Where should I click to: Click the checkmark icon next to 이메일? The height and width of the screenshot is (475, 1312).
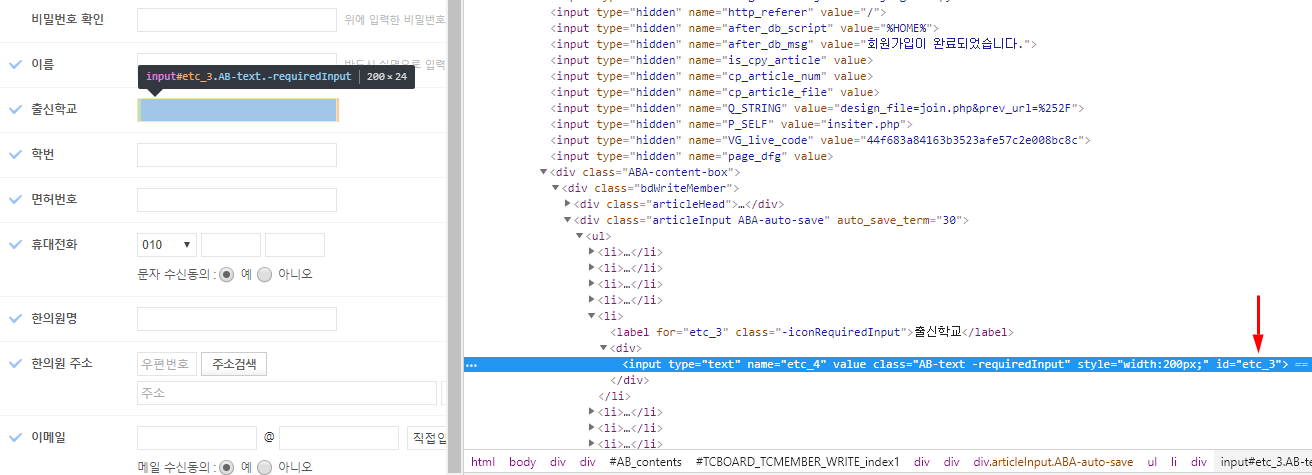[15, 437]
